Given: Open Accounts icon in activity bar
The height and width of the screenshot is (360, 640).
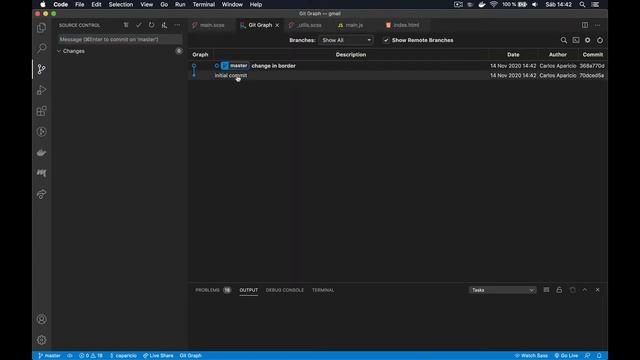Looking at the screenshot, I should pos(42,319).
